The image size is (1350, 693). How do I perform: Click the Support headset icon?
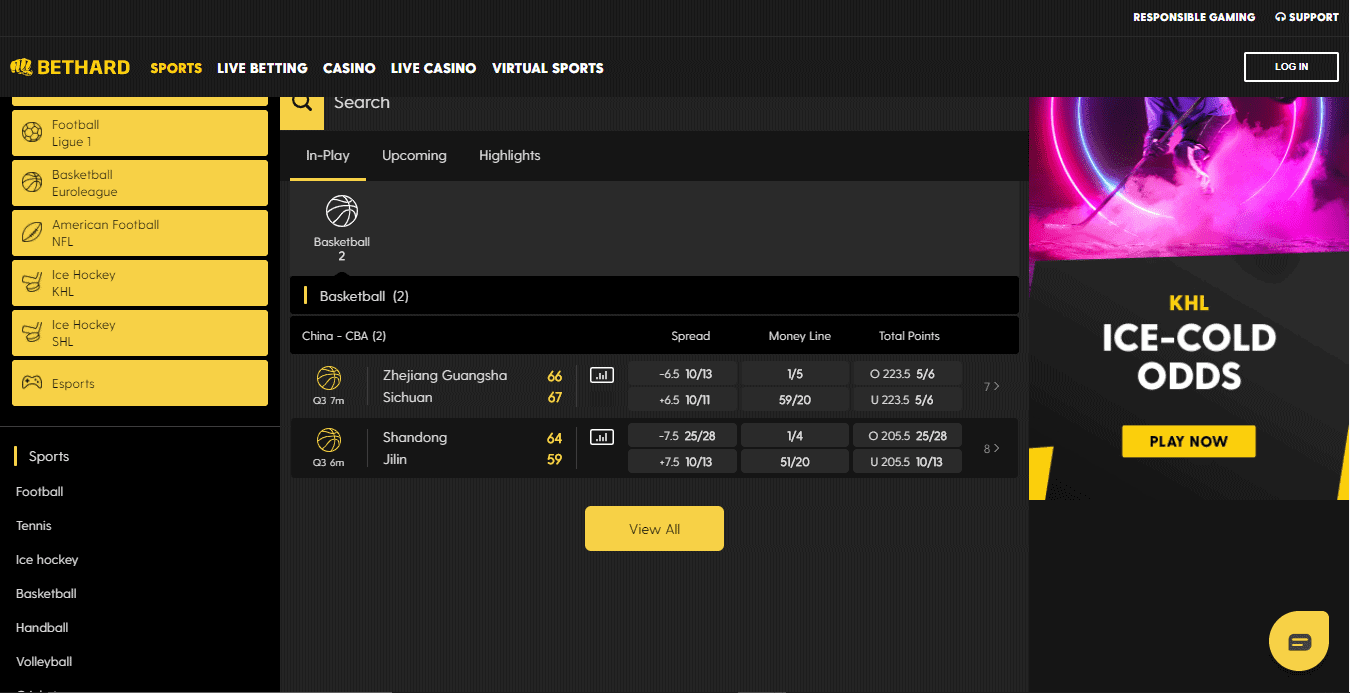pos(1280,17)
